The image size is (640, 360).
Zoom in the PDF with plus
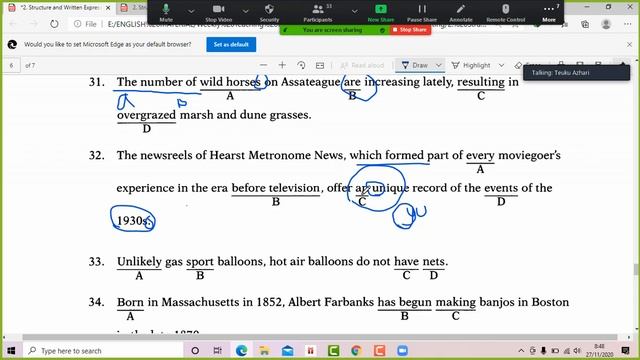point(282,65)
